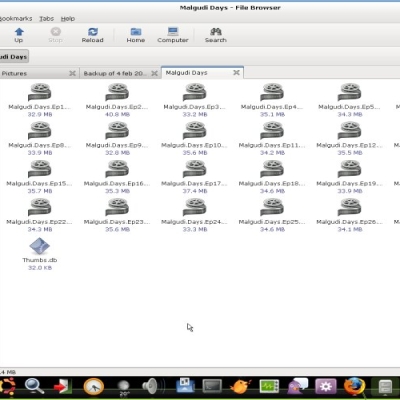Open the speaker volume dock icon
This screenshot has width=400, height=400.
[x=153, y=387]
